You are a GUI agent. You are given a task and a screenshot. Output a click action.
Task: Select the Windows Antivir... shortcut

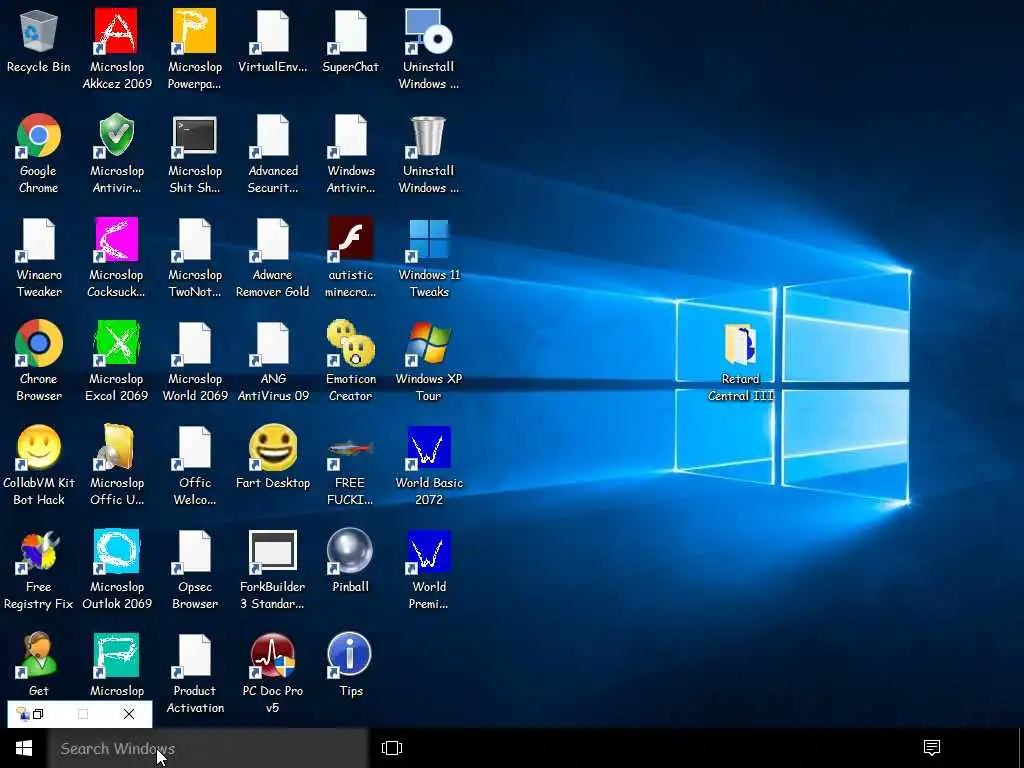351,153
